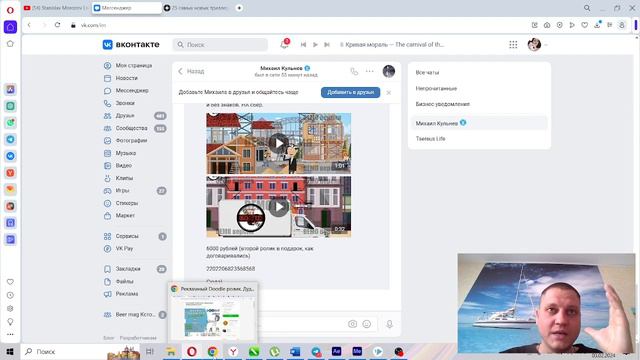Screen dimensions: 640x360
Task: Go back with Назад in chat
Action: click(x=191, y=71)
